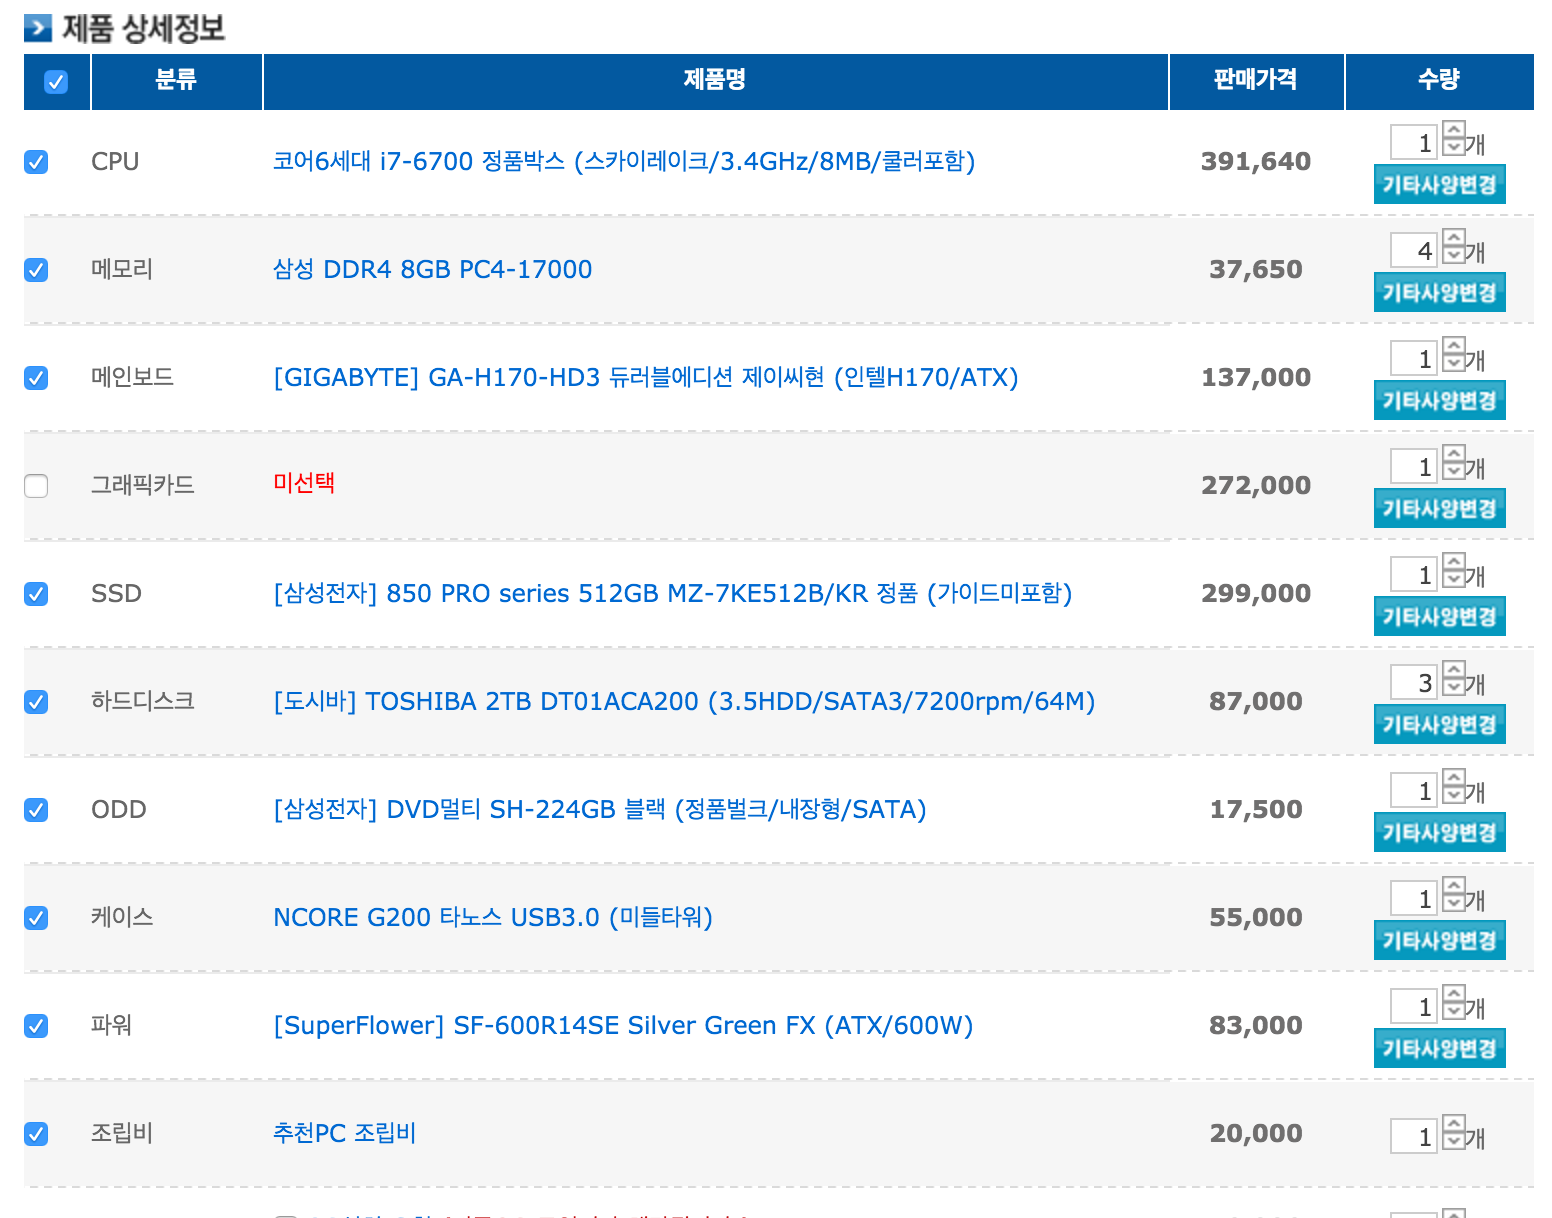The image size is (1552, 1218).
Task: Click the 판매가격 column header
Action: pos(1256,80)
